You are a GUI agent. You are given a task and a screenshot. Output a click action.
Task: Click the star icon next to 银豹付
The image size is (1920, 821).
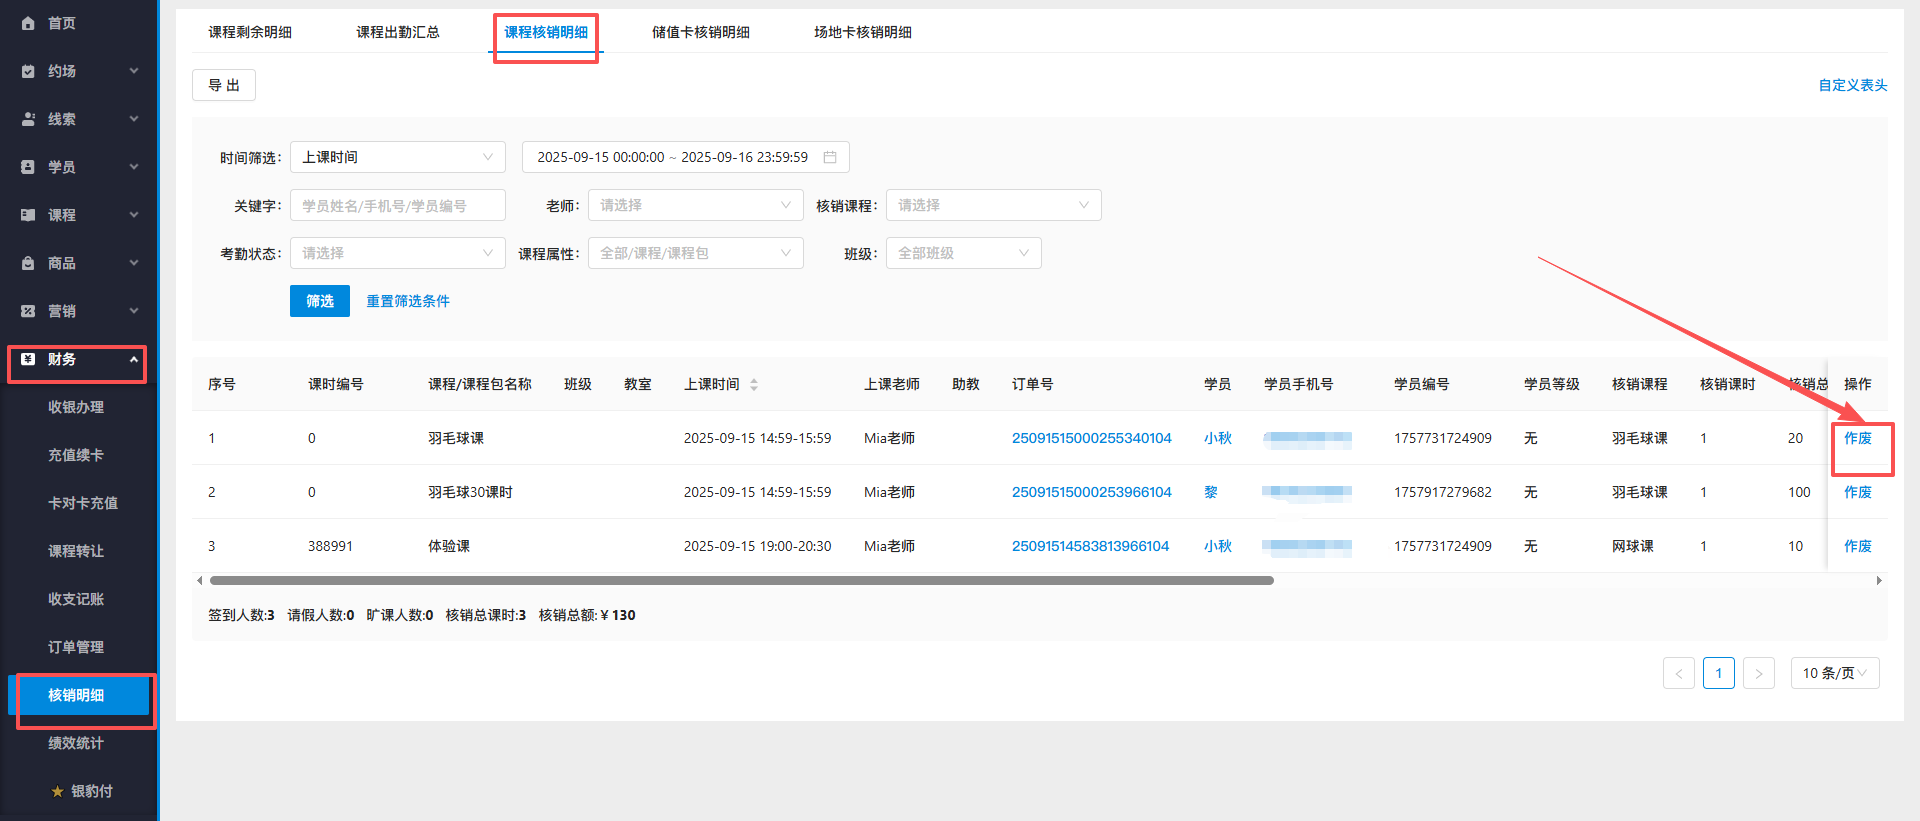point(57,791)
